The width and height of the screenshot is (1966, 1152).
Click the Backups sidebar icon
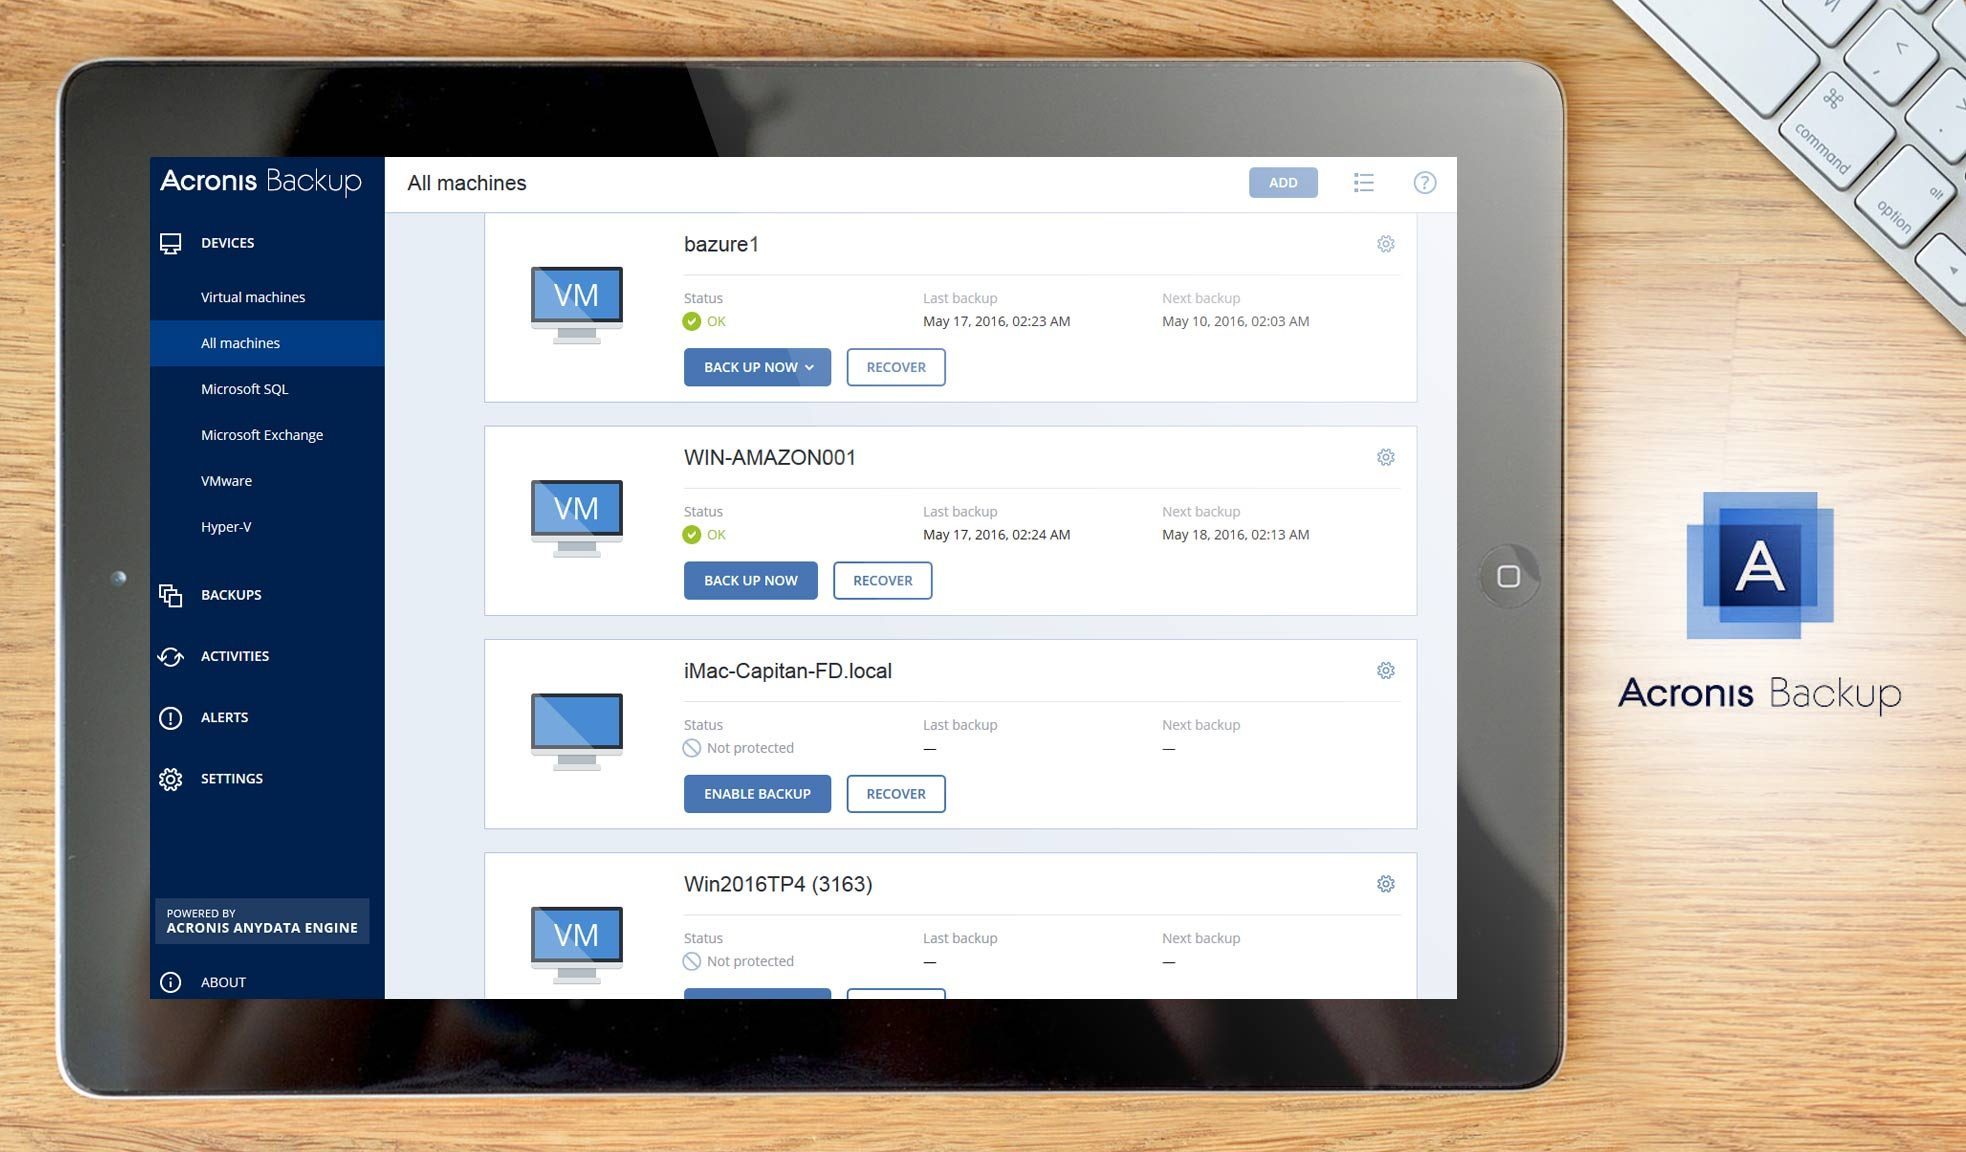[x=171, y=594]
